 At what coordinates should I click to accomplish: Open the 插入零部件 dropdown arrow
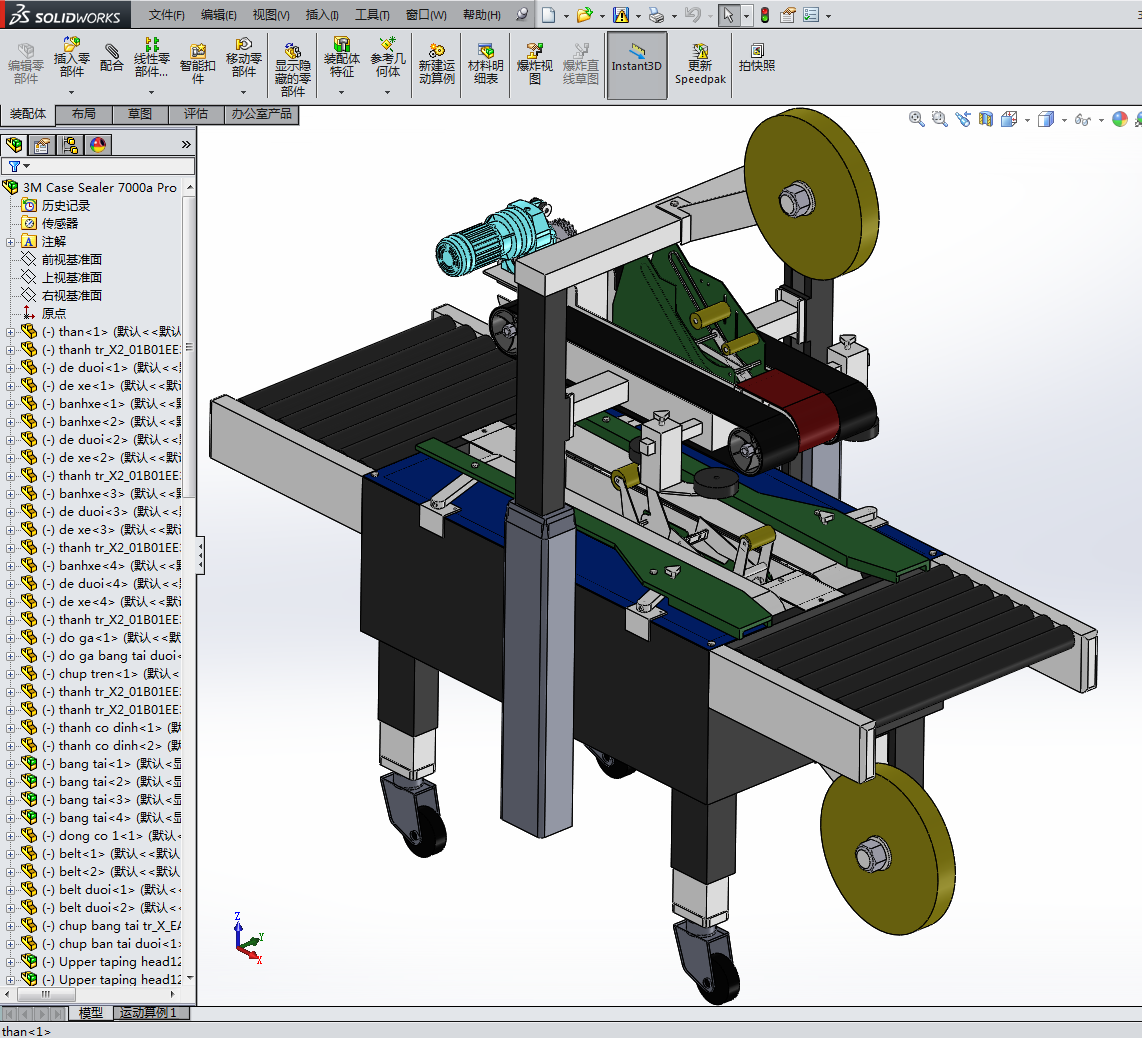[x=71, y=91]
